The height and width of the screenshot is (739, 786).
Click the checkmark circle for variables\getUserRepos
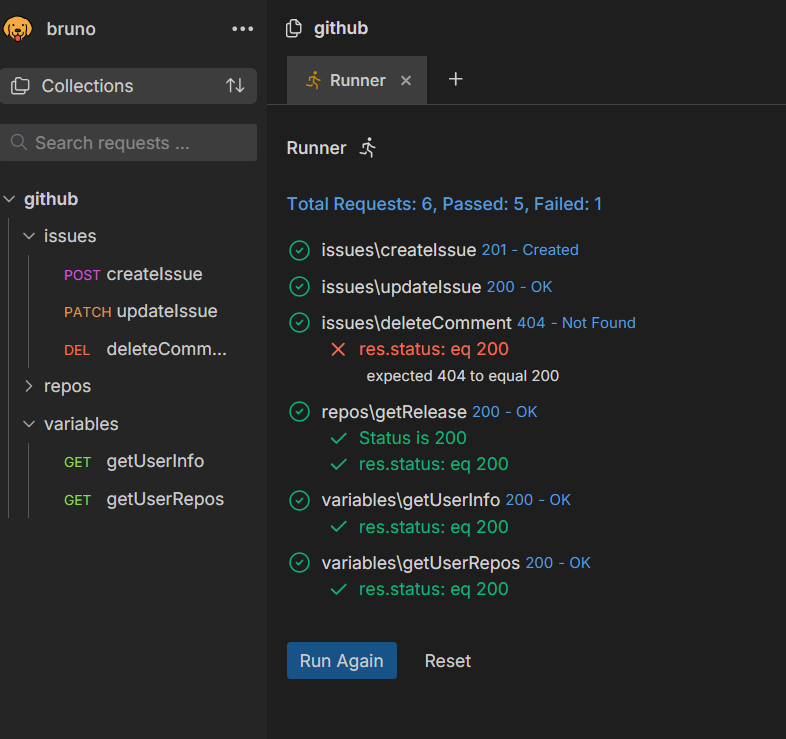click(299, 563)
